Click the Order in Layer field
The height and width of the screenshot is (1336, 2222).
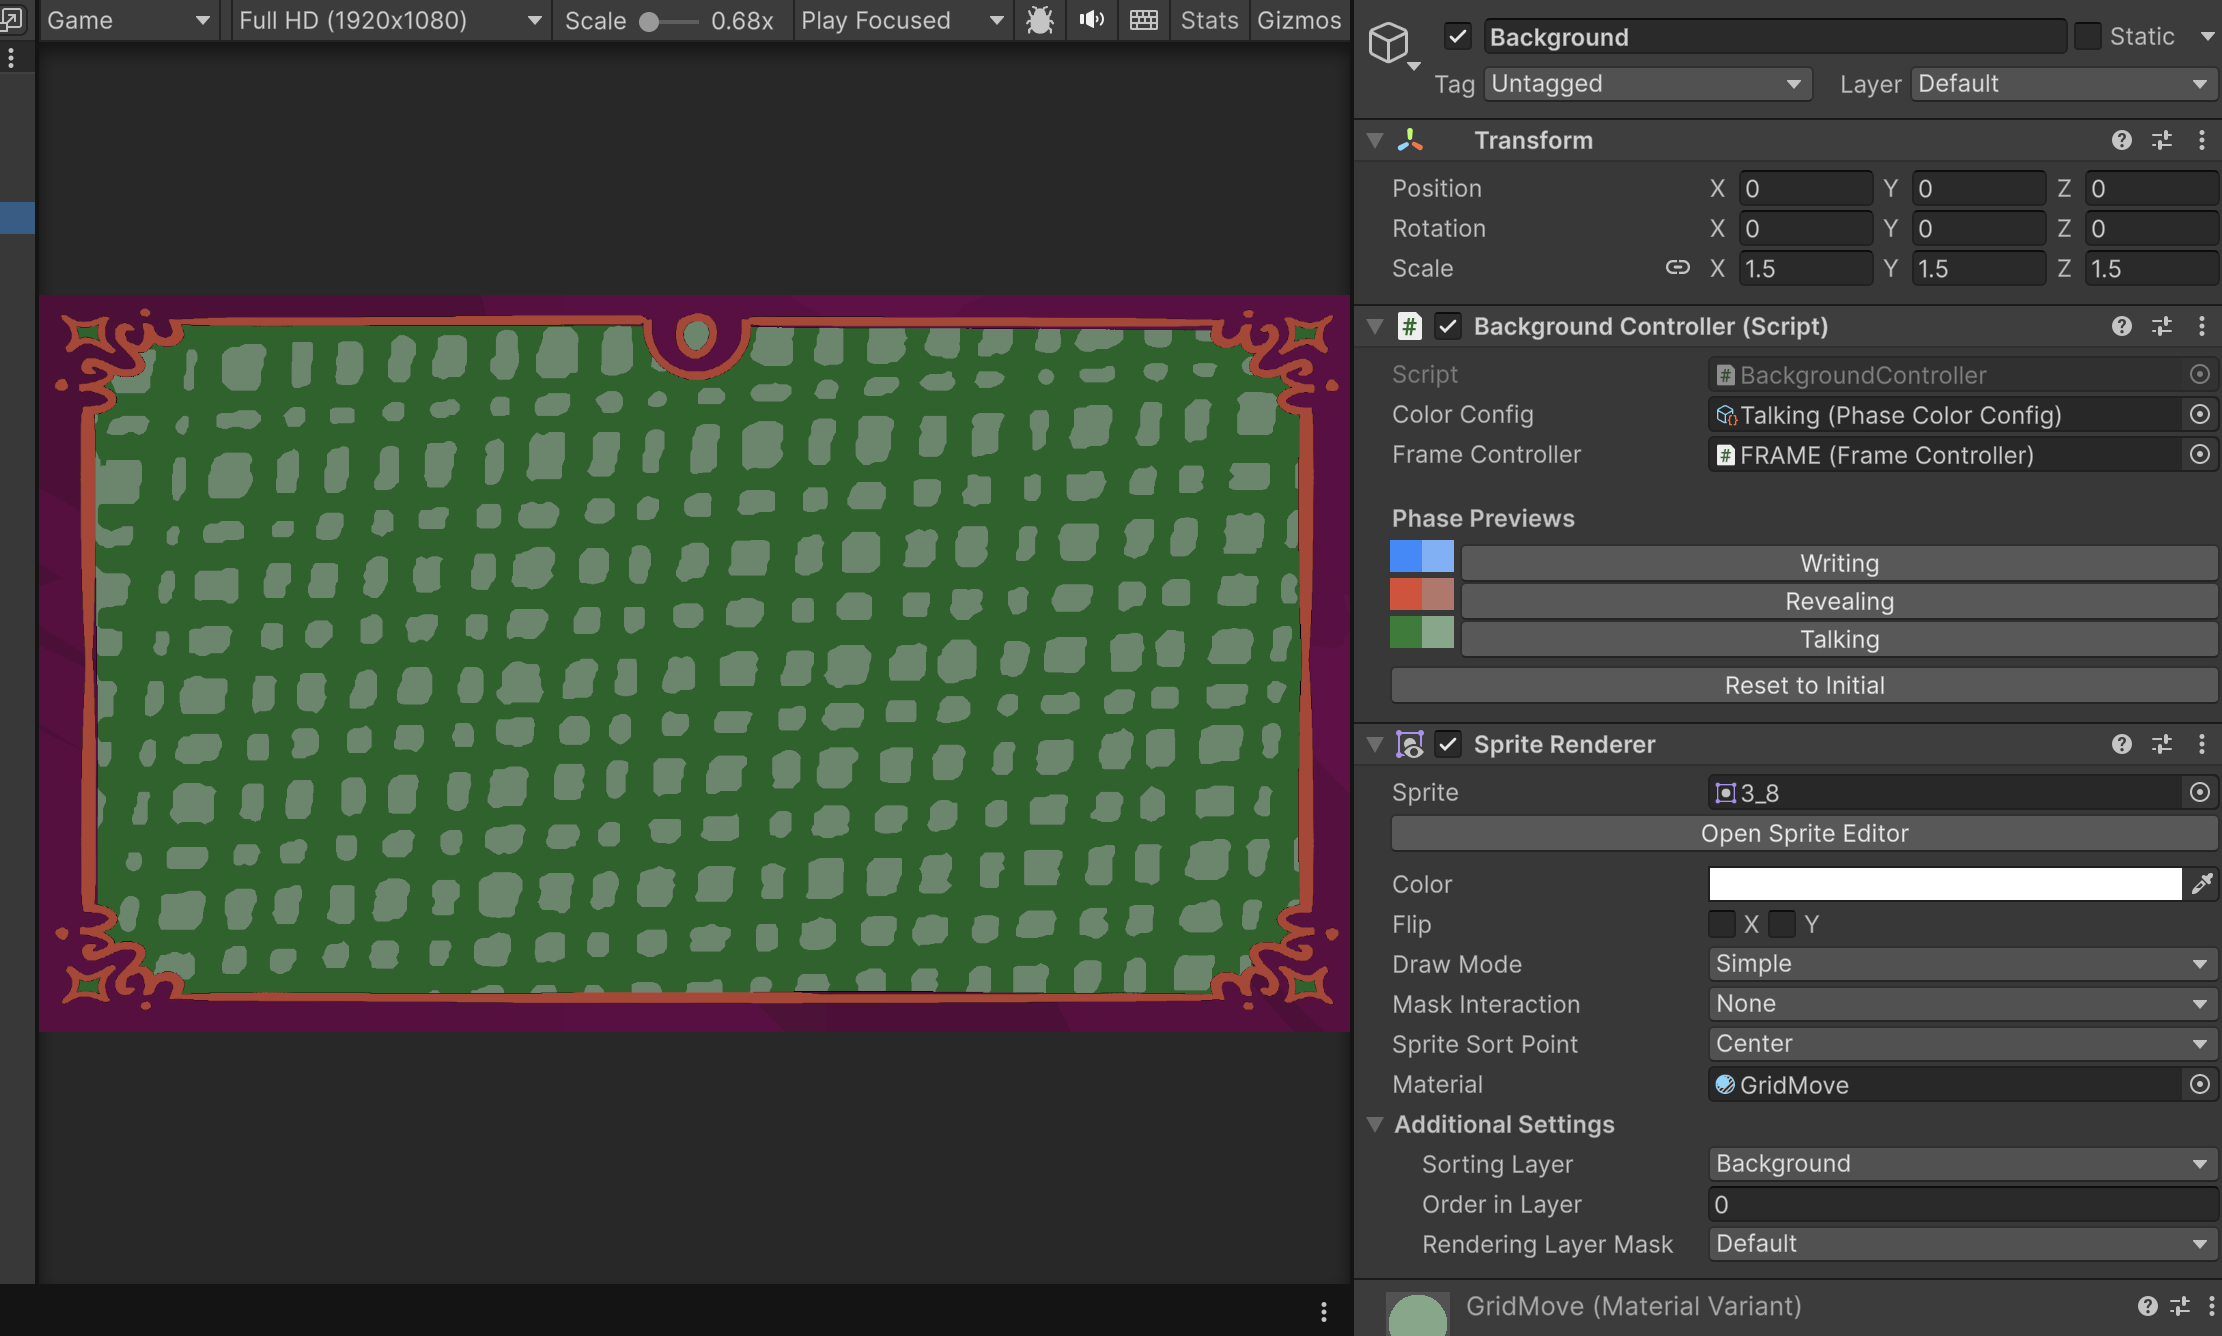(x=1962, y=1204)
